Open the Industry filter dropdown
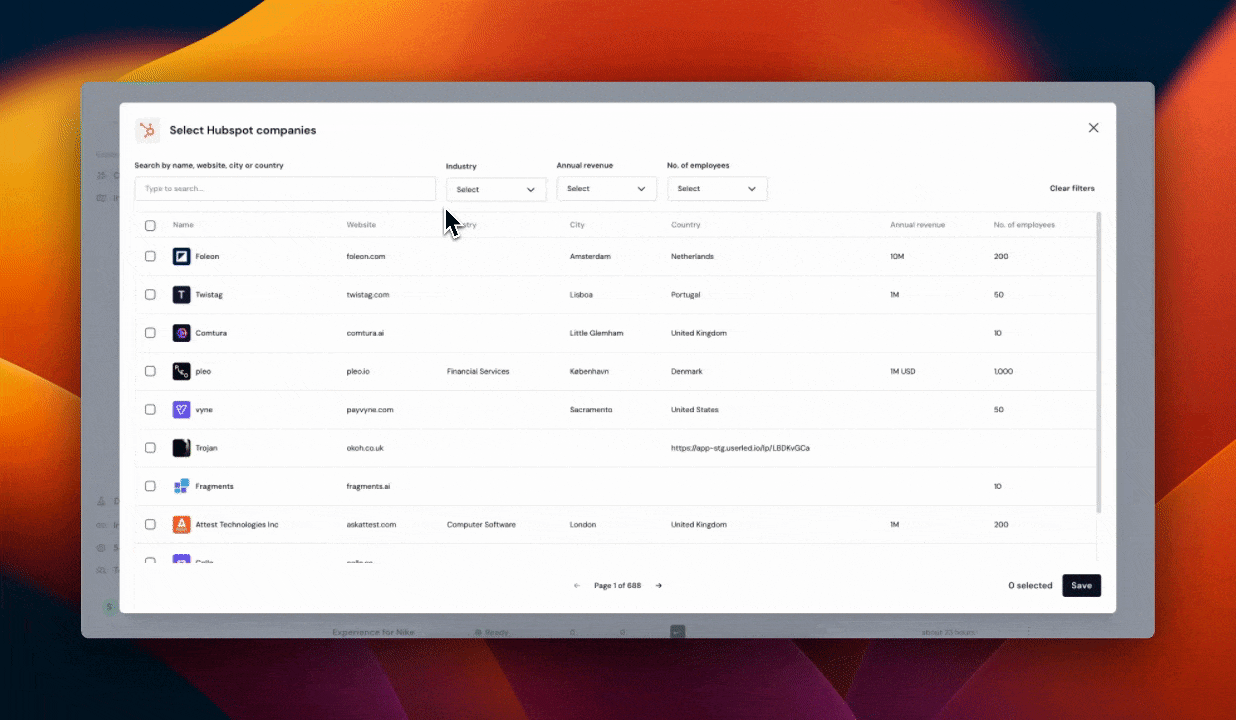This screenshot has height=720, width=1236. click(x=496, y=189)
